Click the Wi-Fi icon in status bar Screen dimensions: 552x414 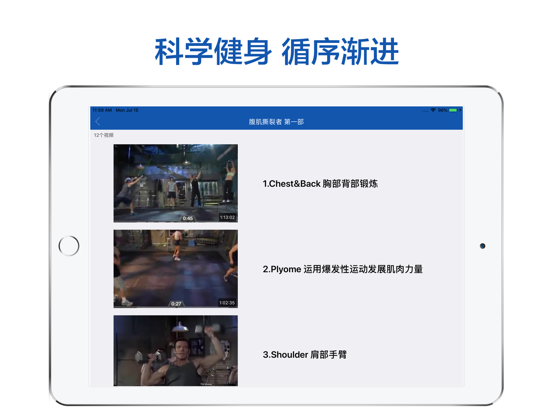pos(433,110)
